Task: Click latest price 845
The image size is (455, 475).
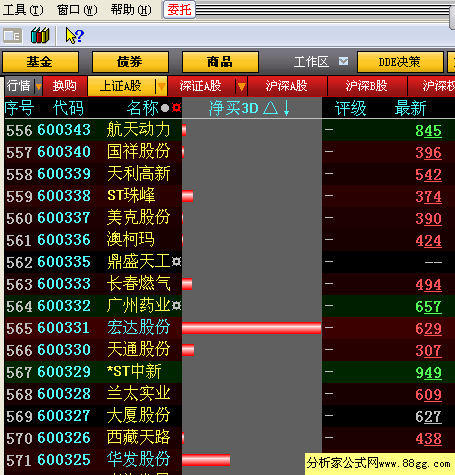Action: point(428,131)
